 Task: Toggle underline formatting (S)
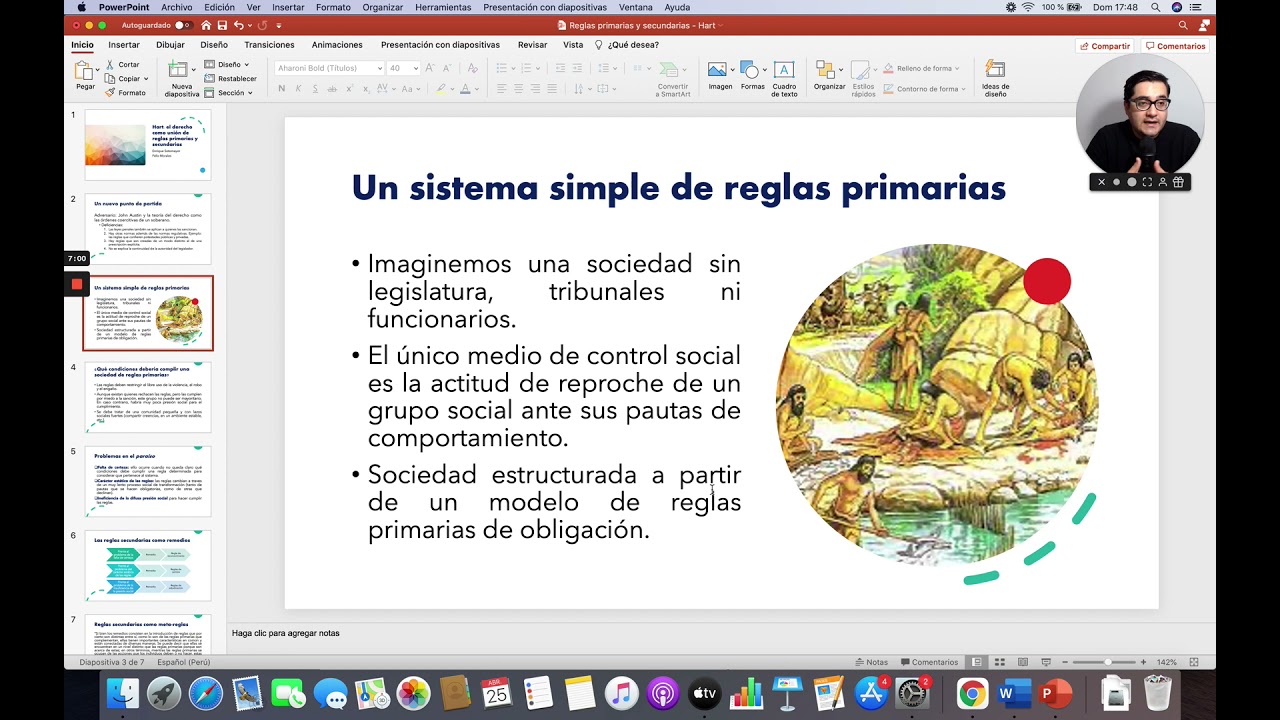315,89
